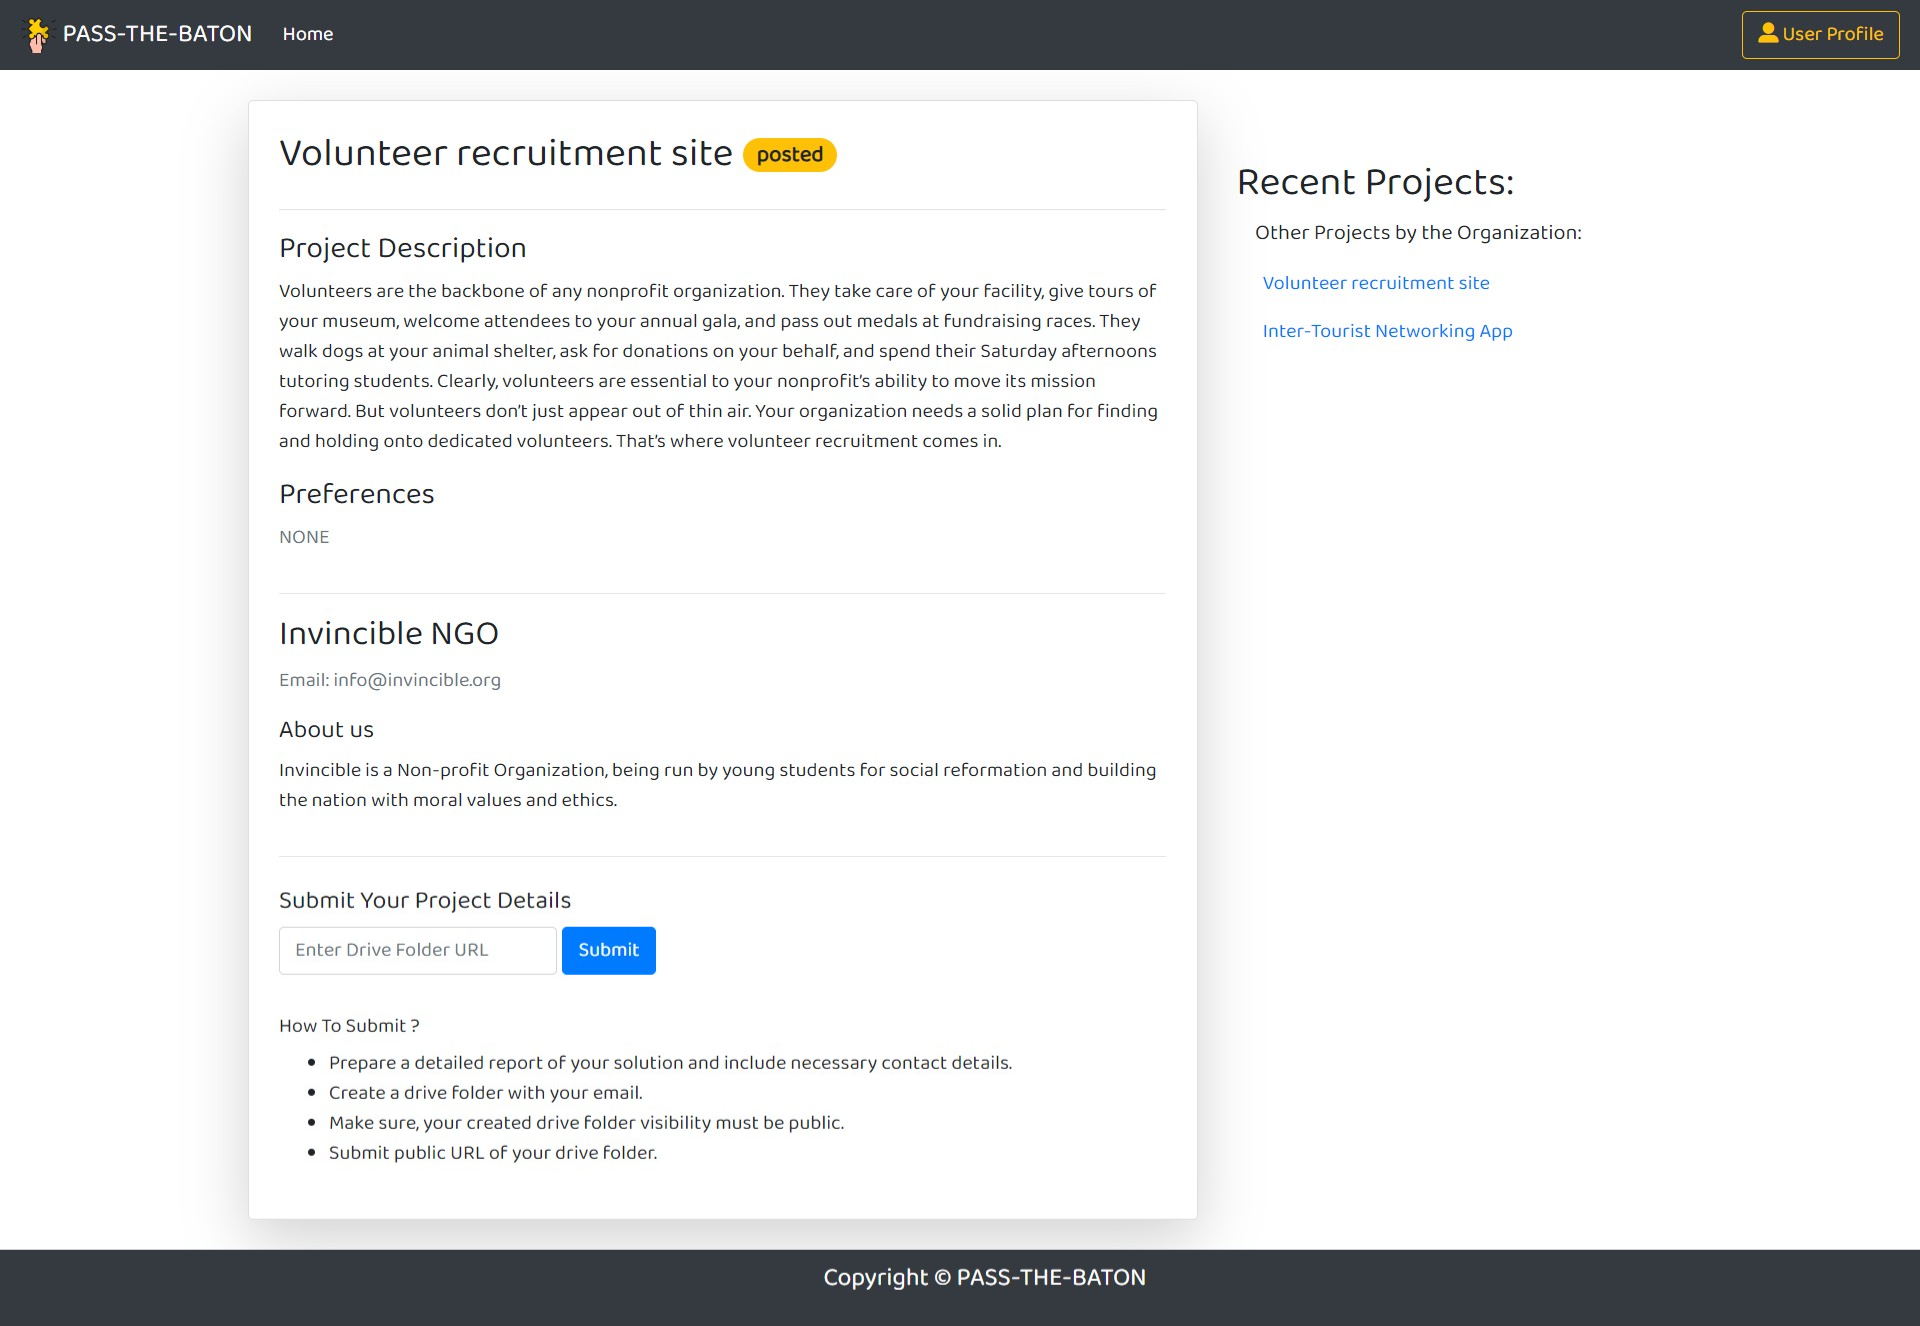Image resolution: width=1920 pixels, height=1326 pixels.
Task: Open the User Profile button
Action: tap(1819, 35)
